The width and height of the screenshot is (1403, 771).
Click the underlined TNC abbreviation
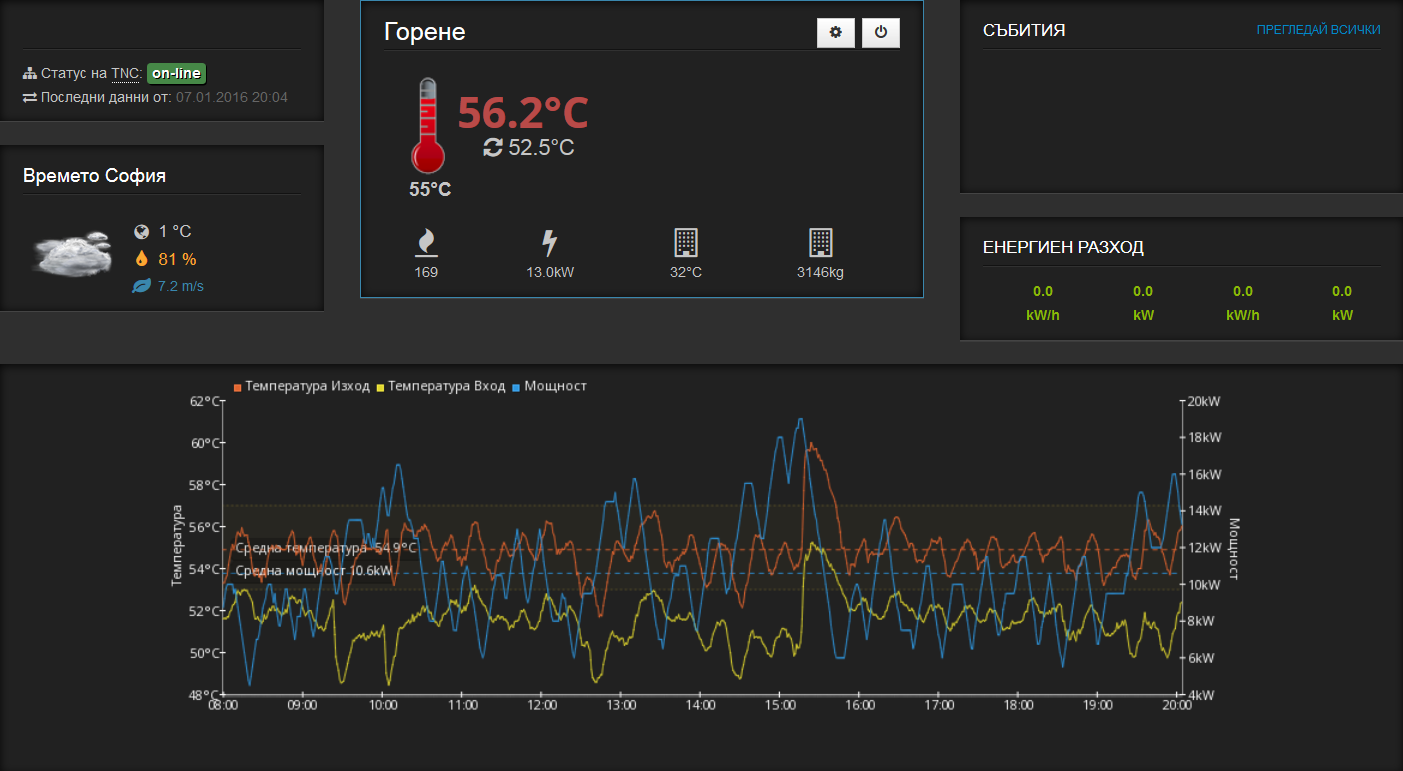tap(125, 74)
